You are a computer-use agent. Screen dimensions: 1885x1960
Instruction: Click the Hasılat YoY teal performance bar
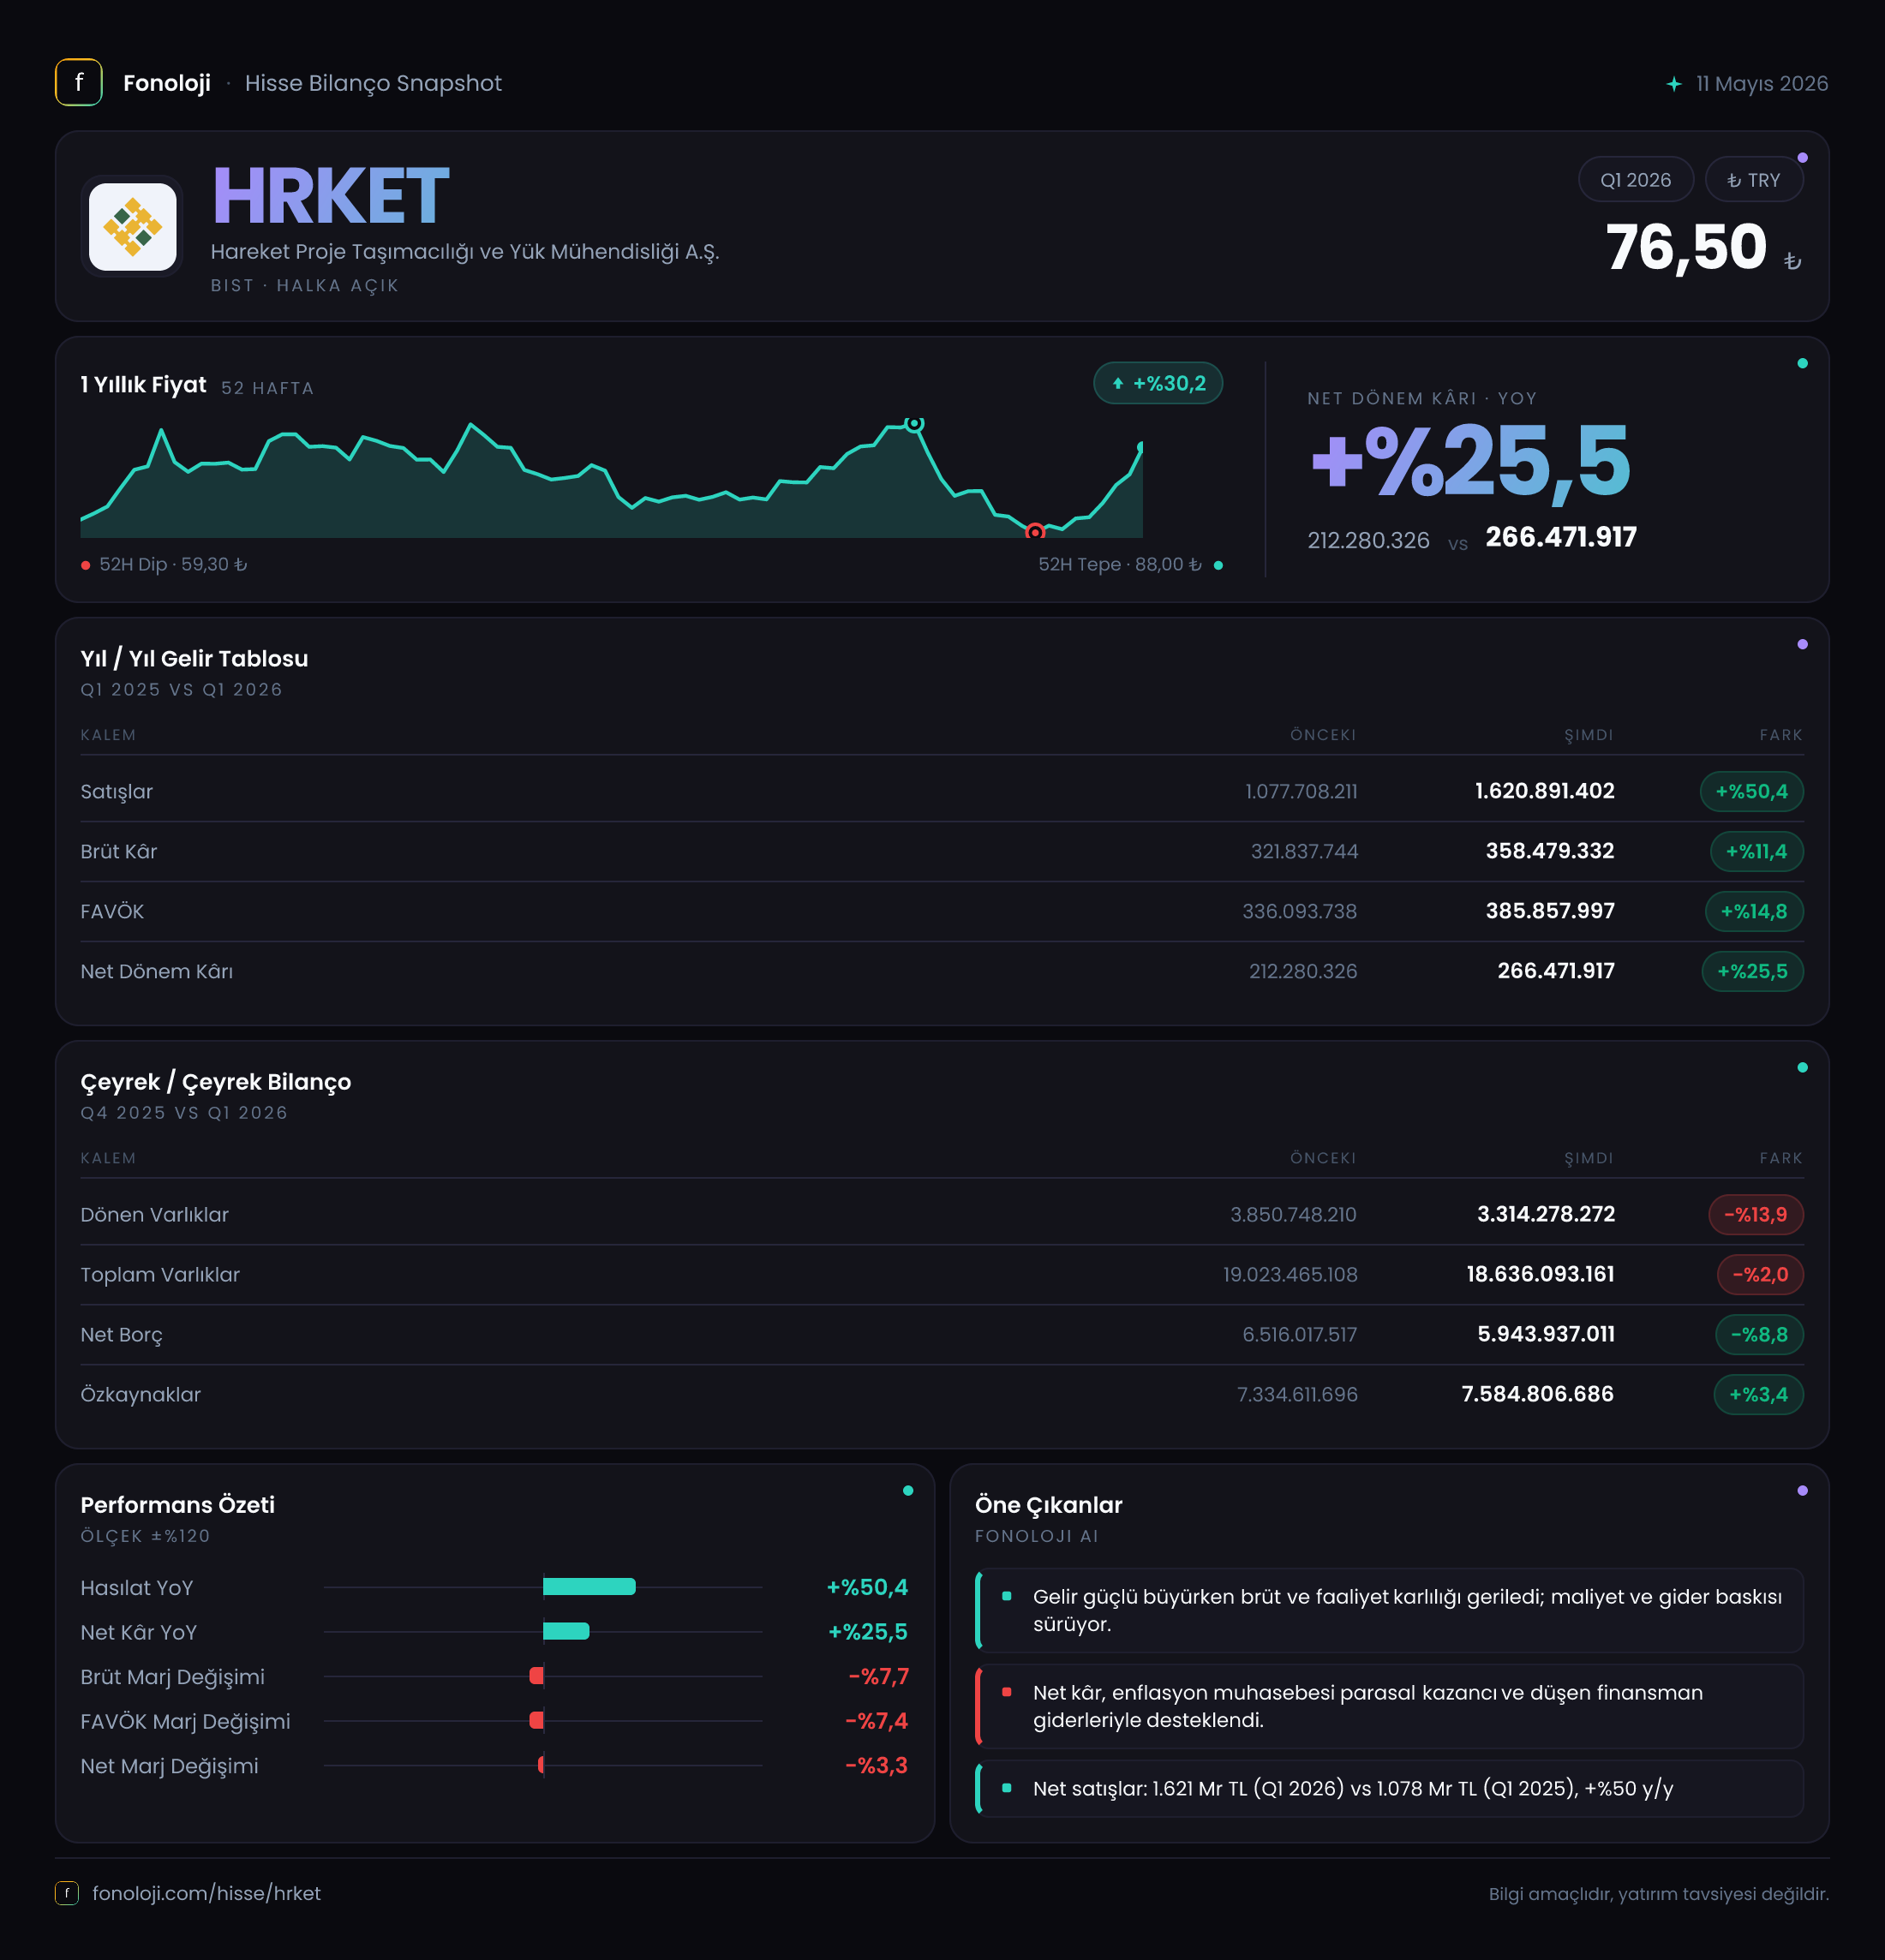coord(589,1587)
